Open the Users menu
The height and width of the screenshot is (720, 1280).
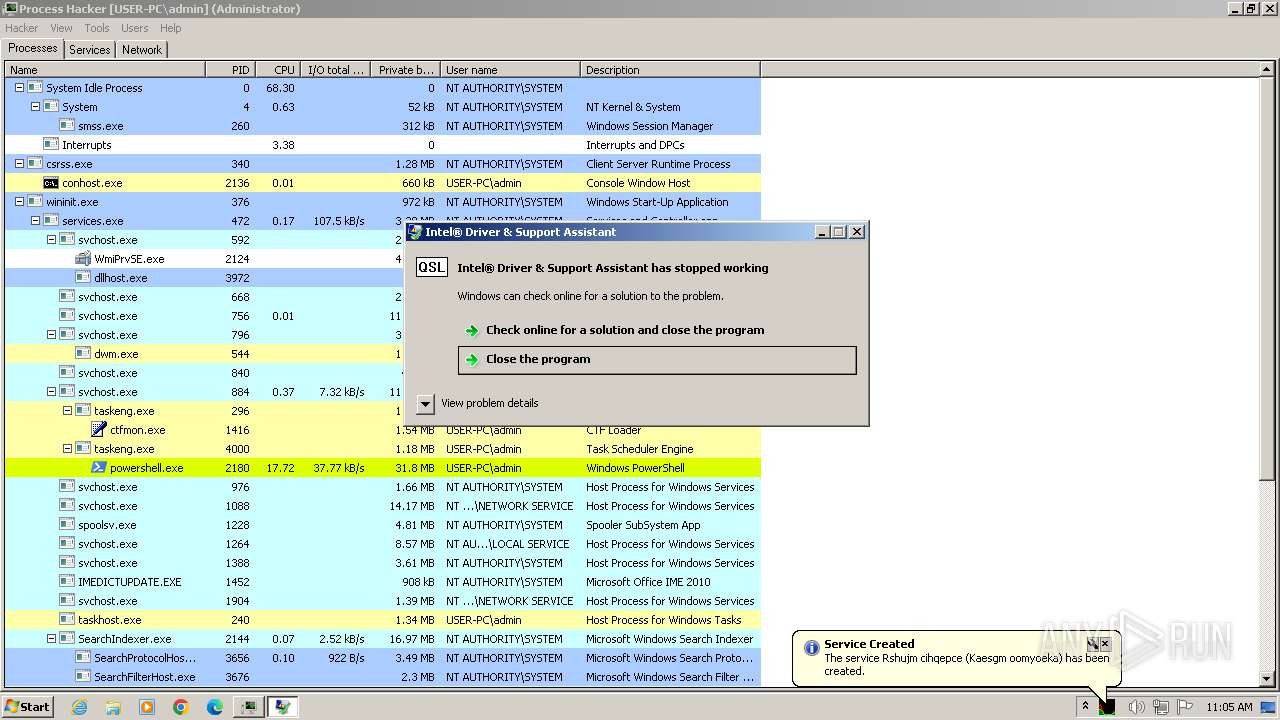coord(135,28)
